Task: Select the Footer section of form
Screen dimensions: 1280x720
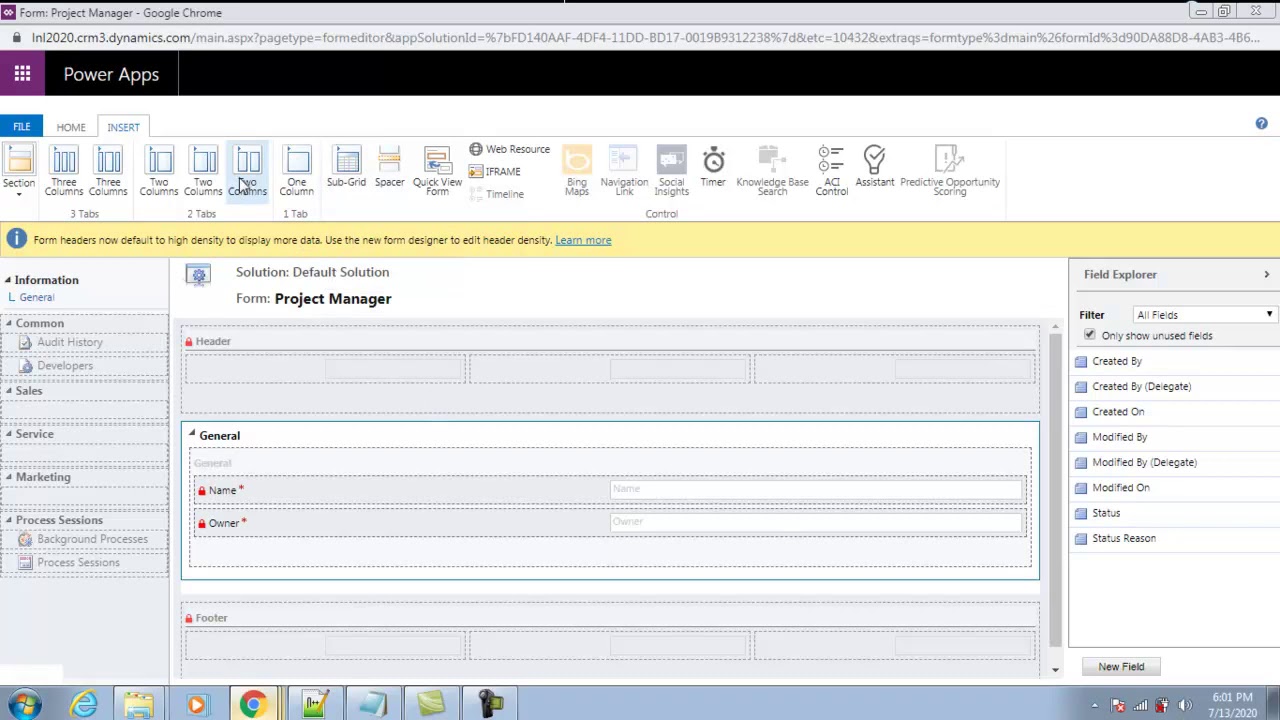Action: (x=610, y=640)
